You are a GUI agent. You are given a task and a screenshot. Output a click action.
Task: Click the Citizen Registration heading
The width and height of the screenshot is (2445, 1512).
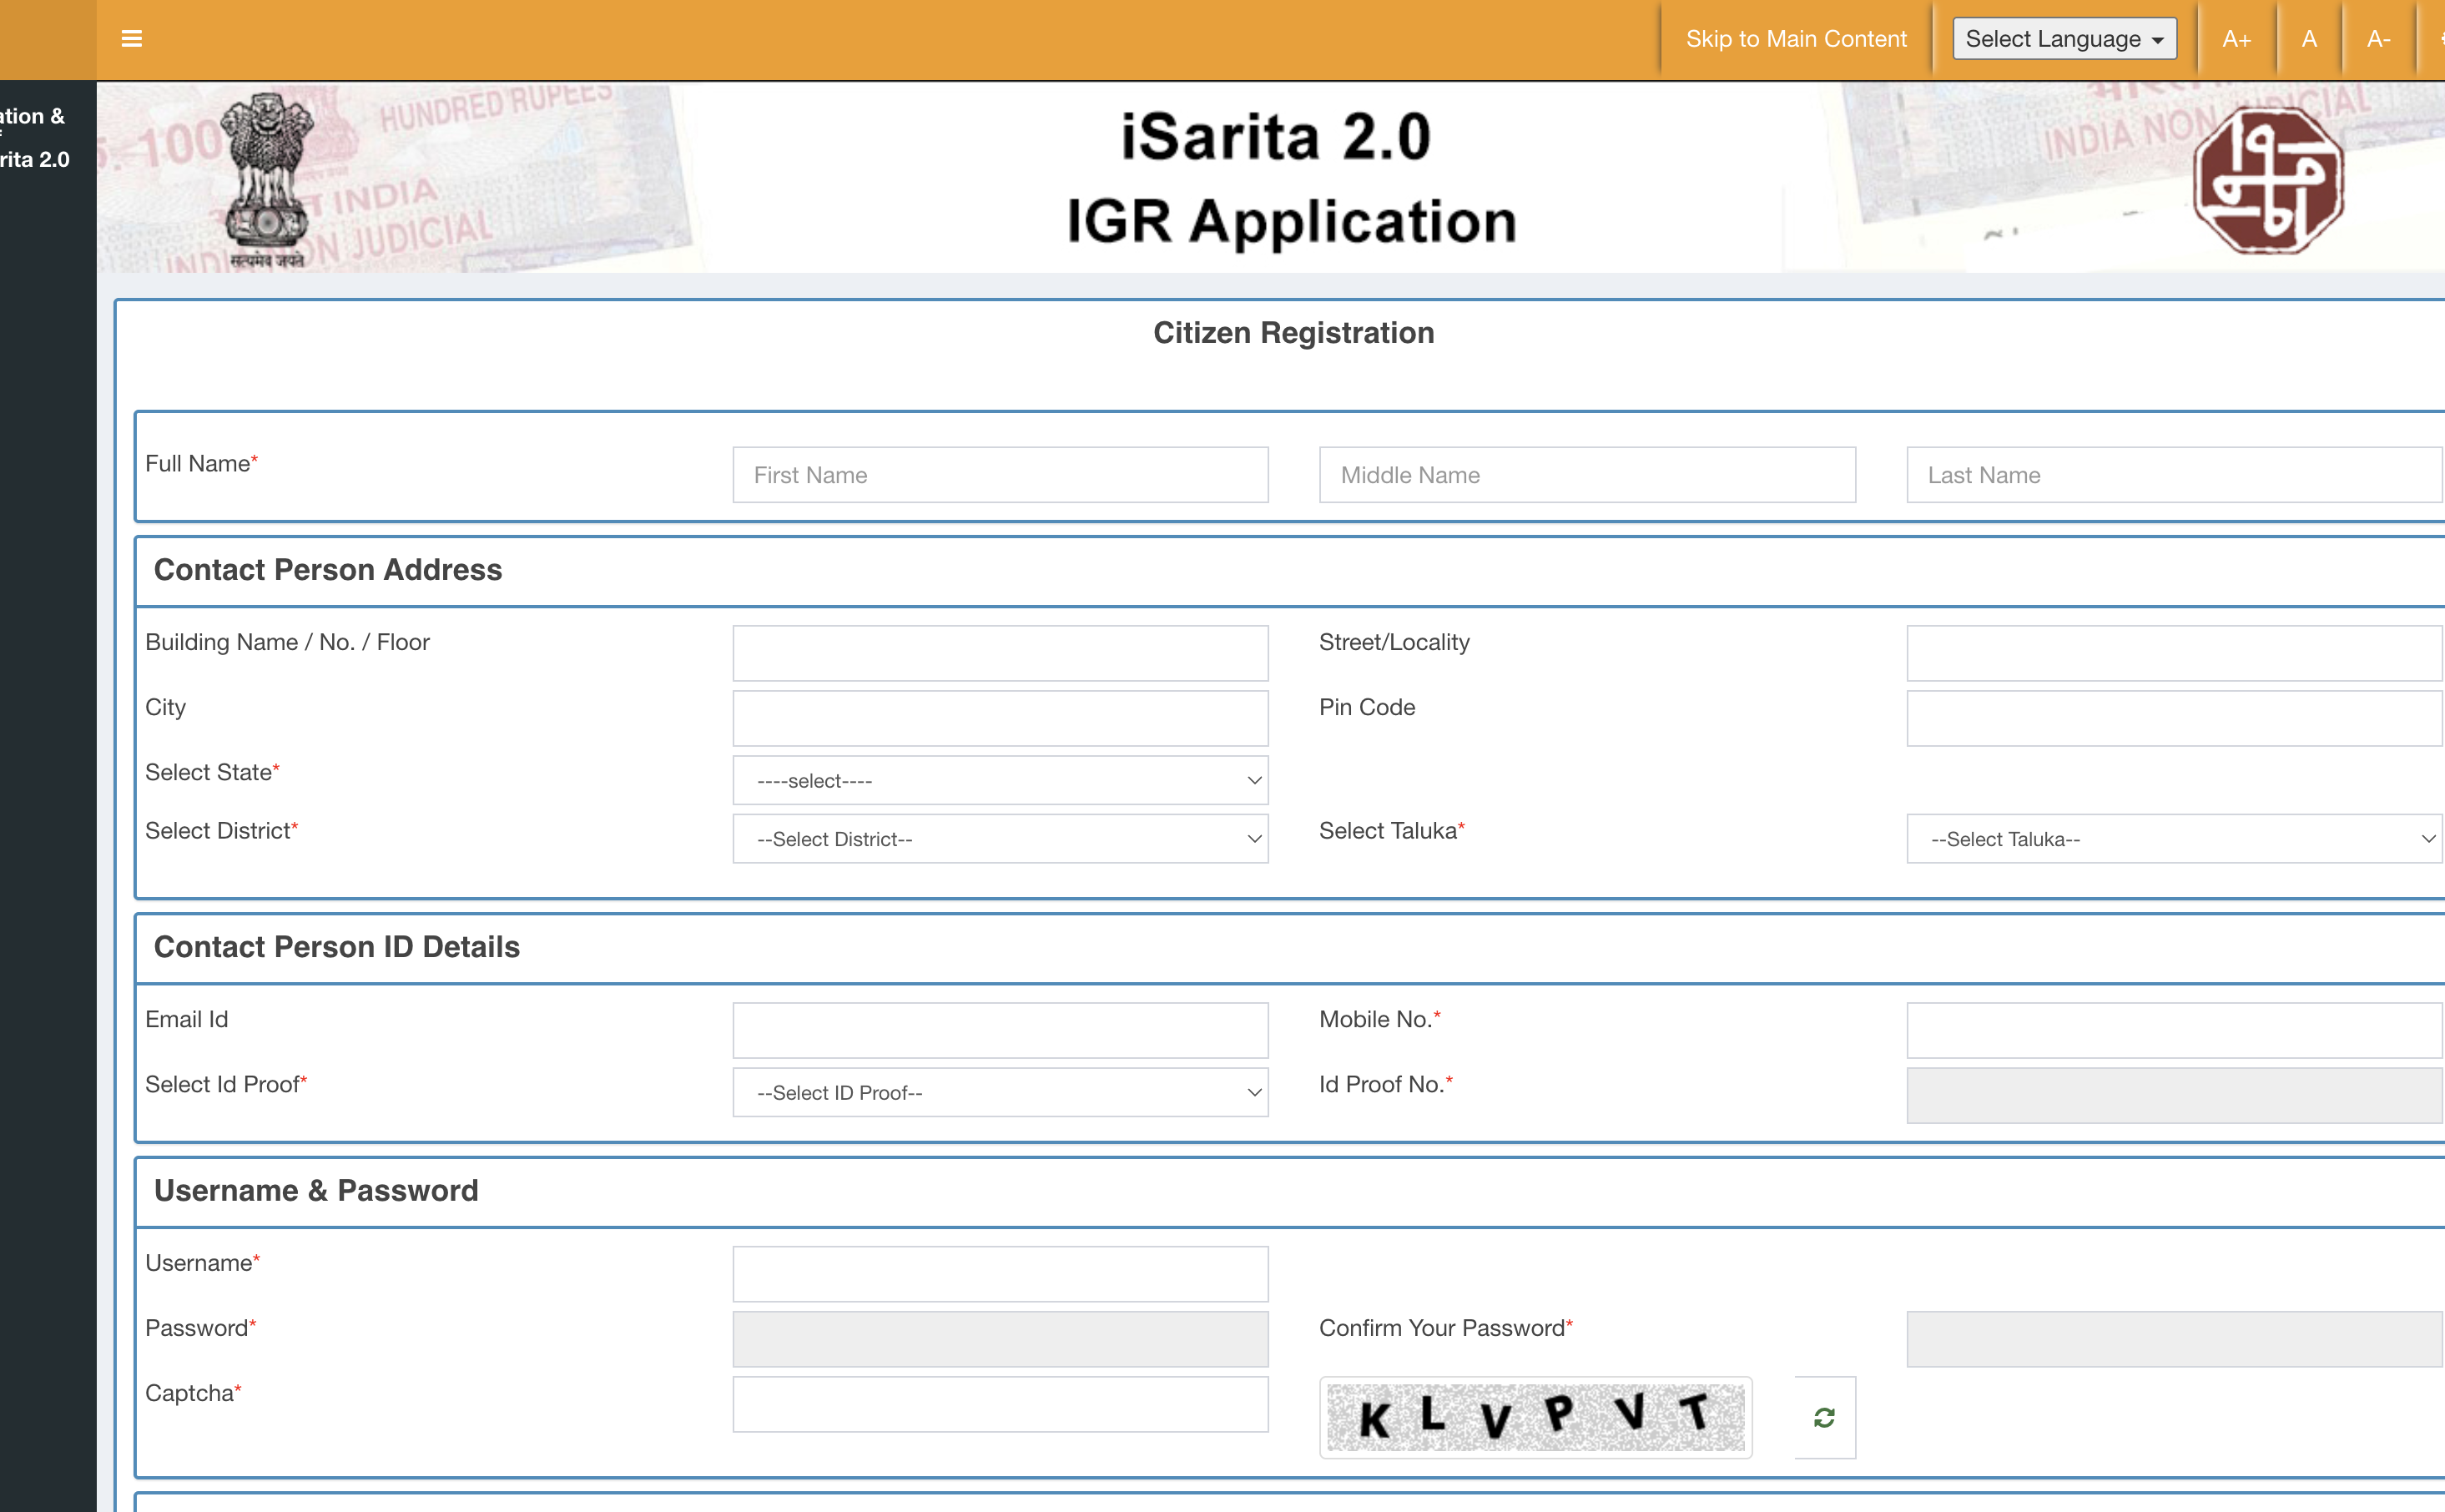point(1293,333)
